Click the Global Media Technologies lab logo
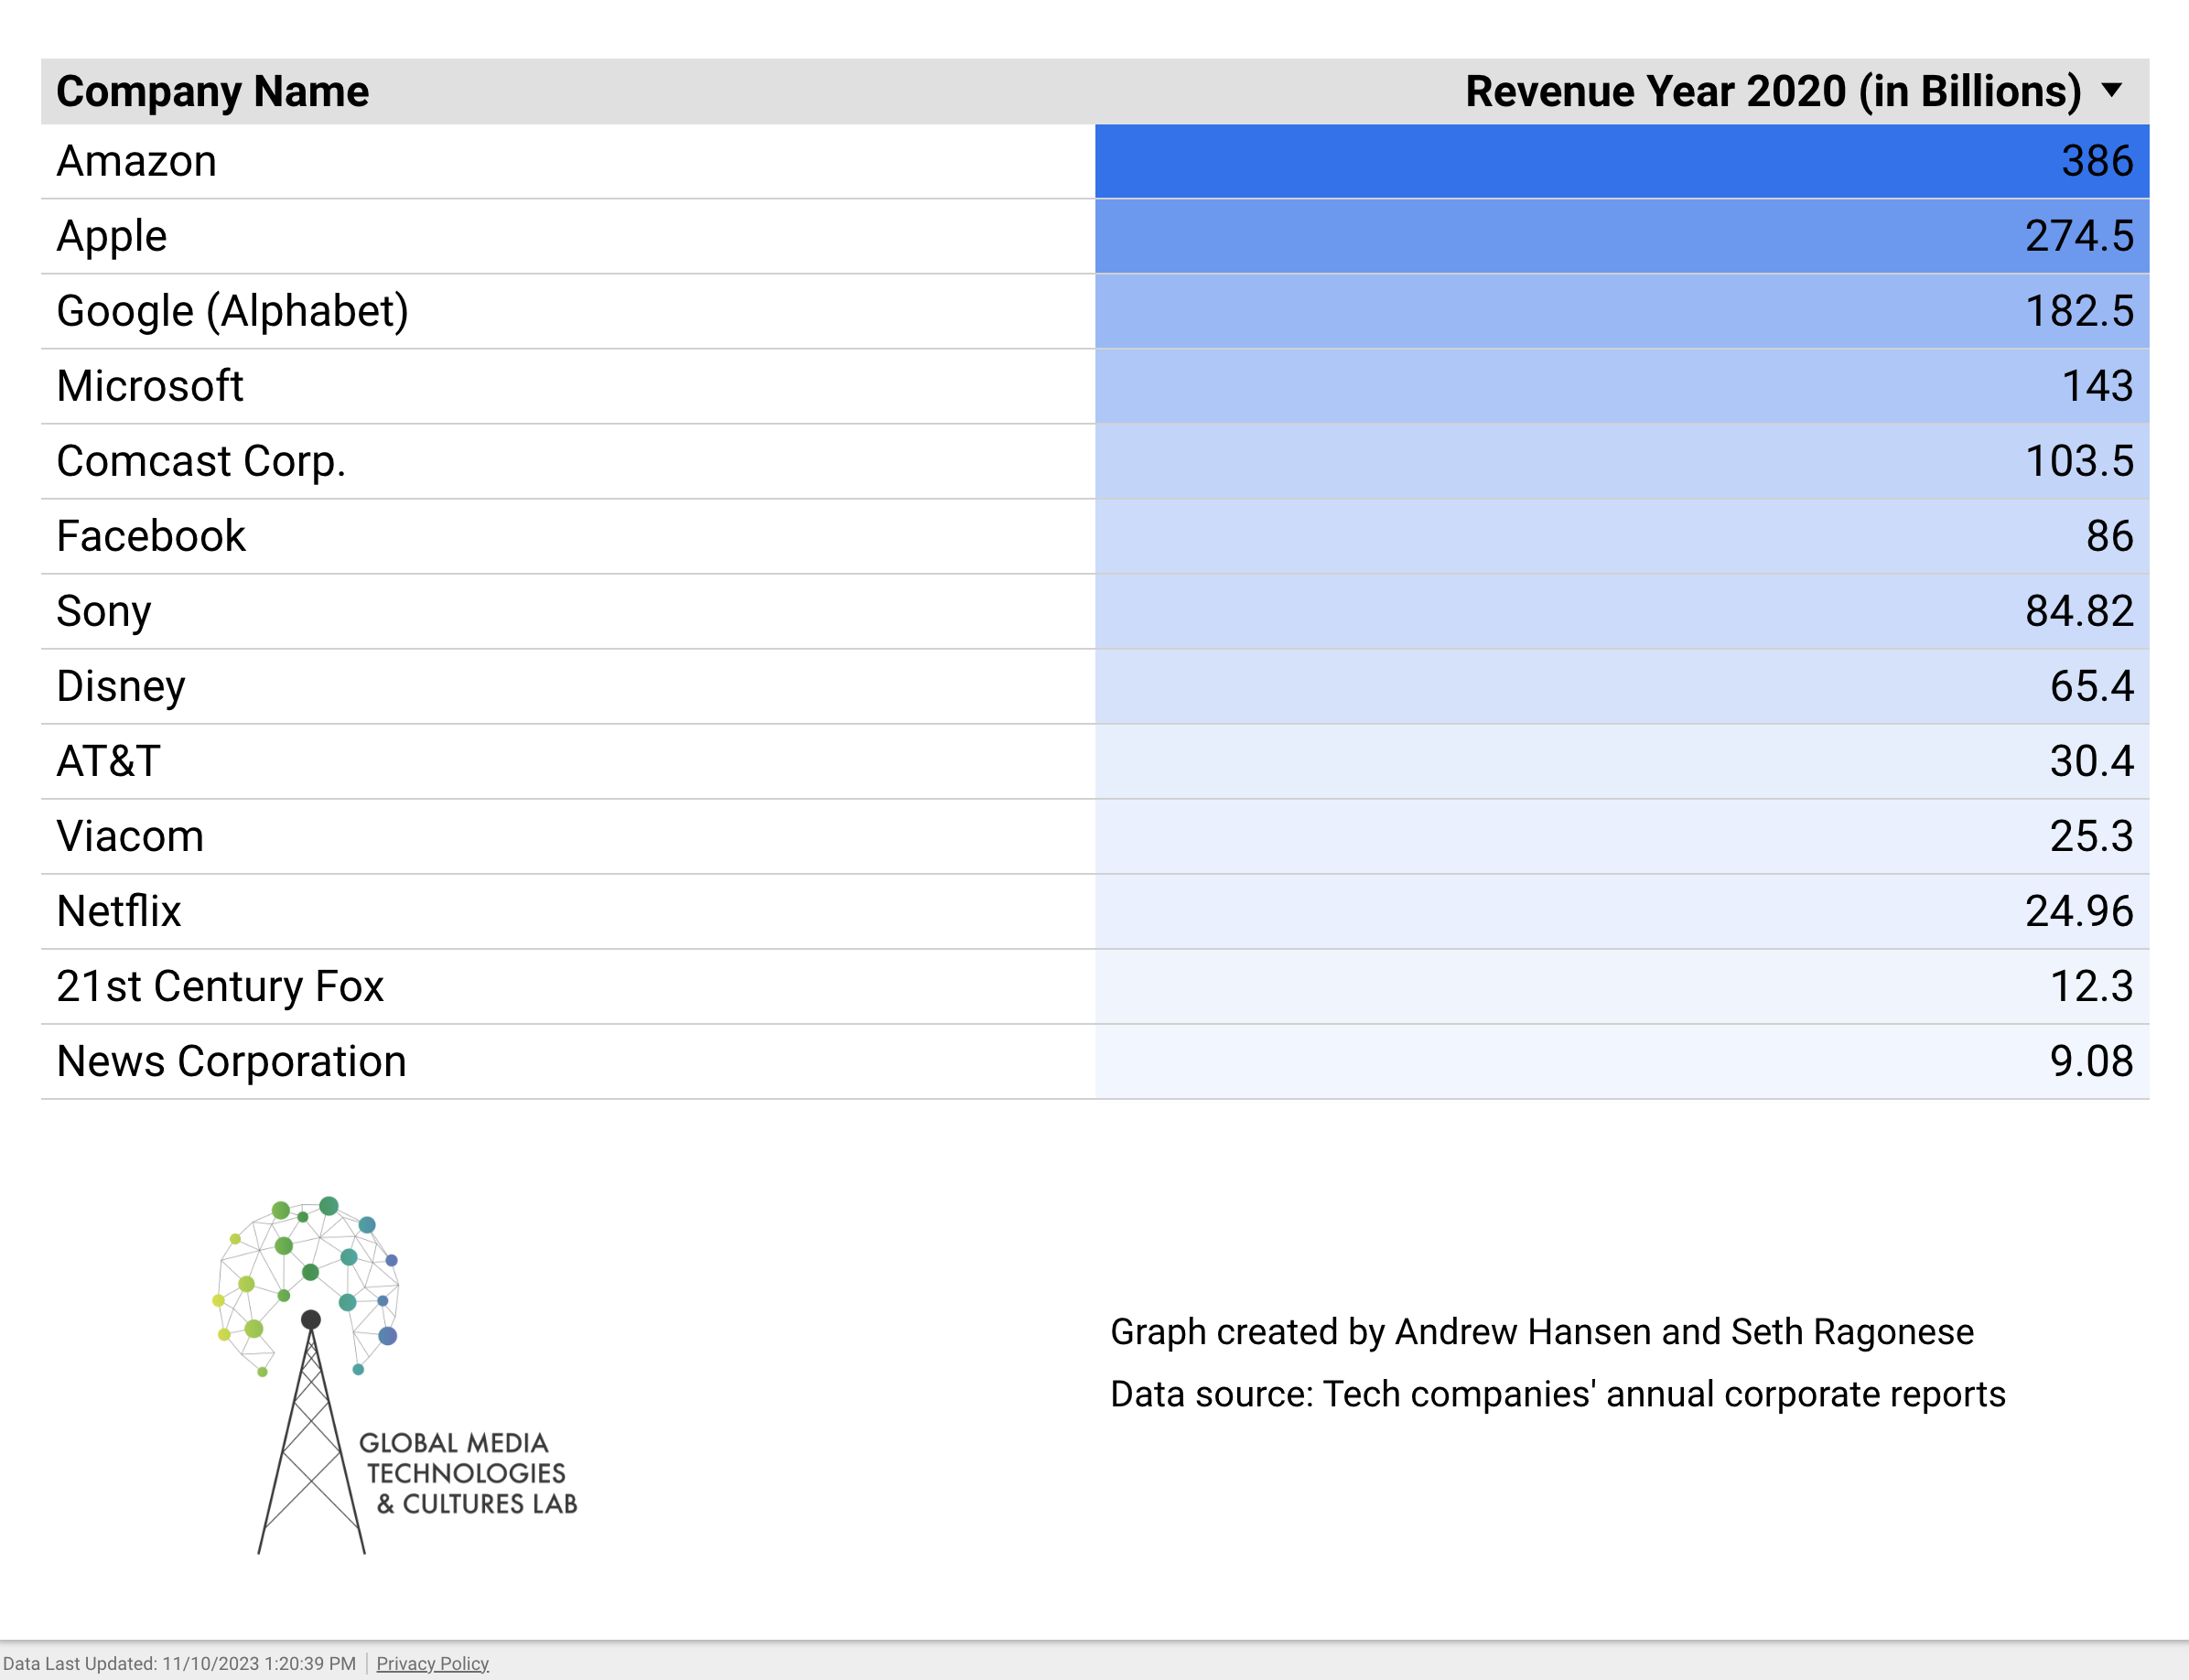The width and height of the screenshot is (2189, 1680). coord(395,1375)
